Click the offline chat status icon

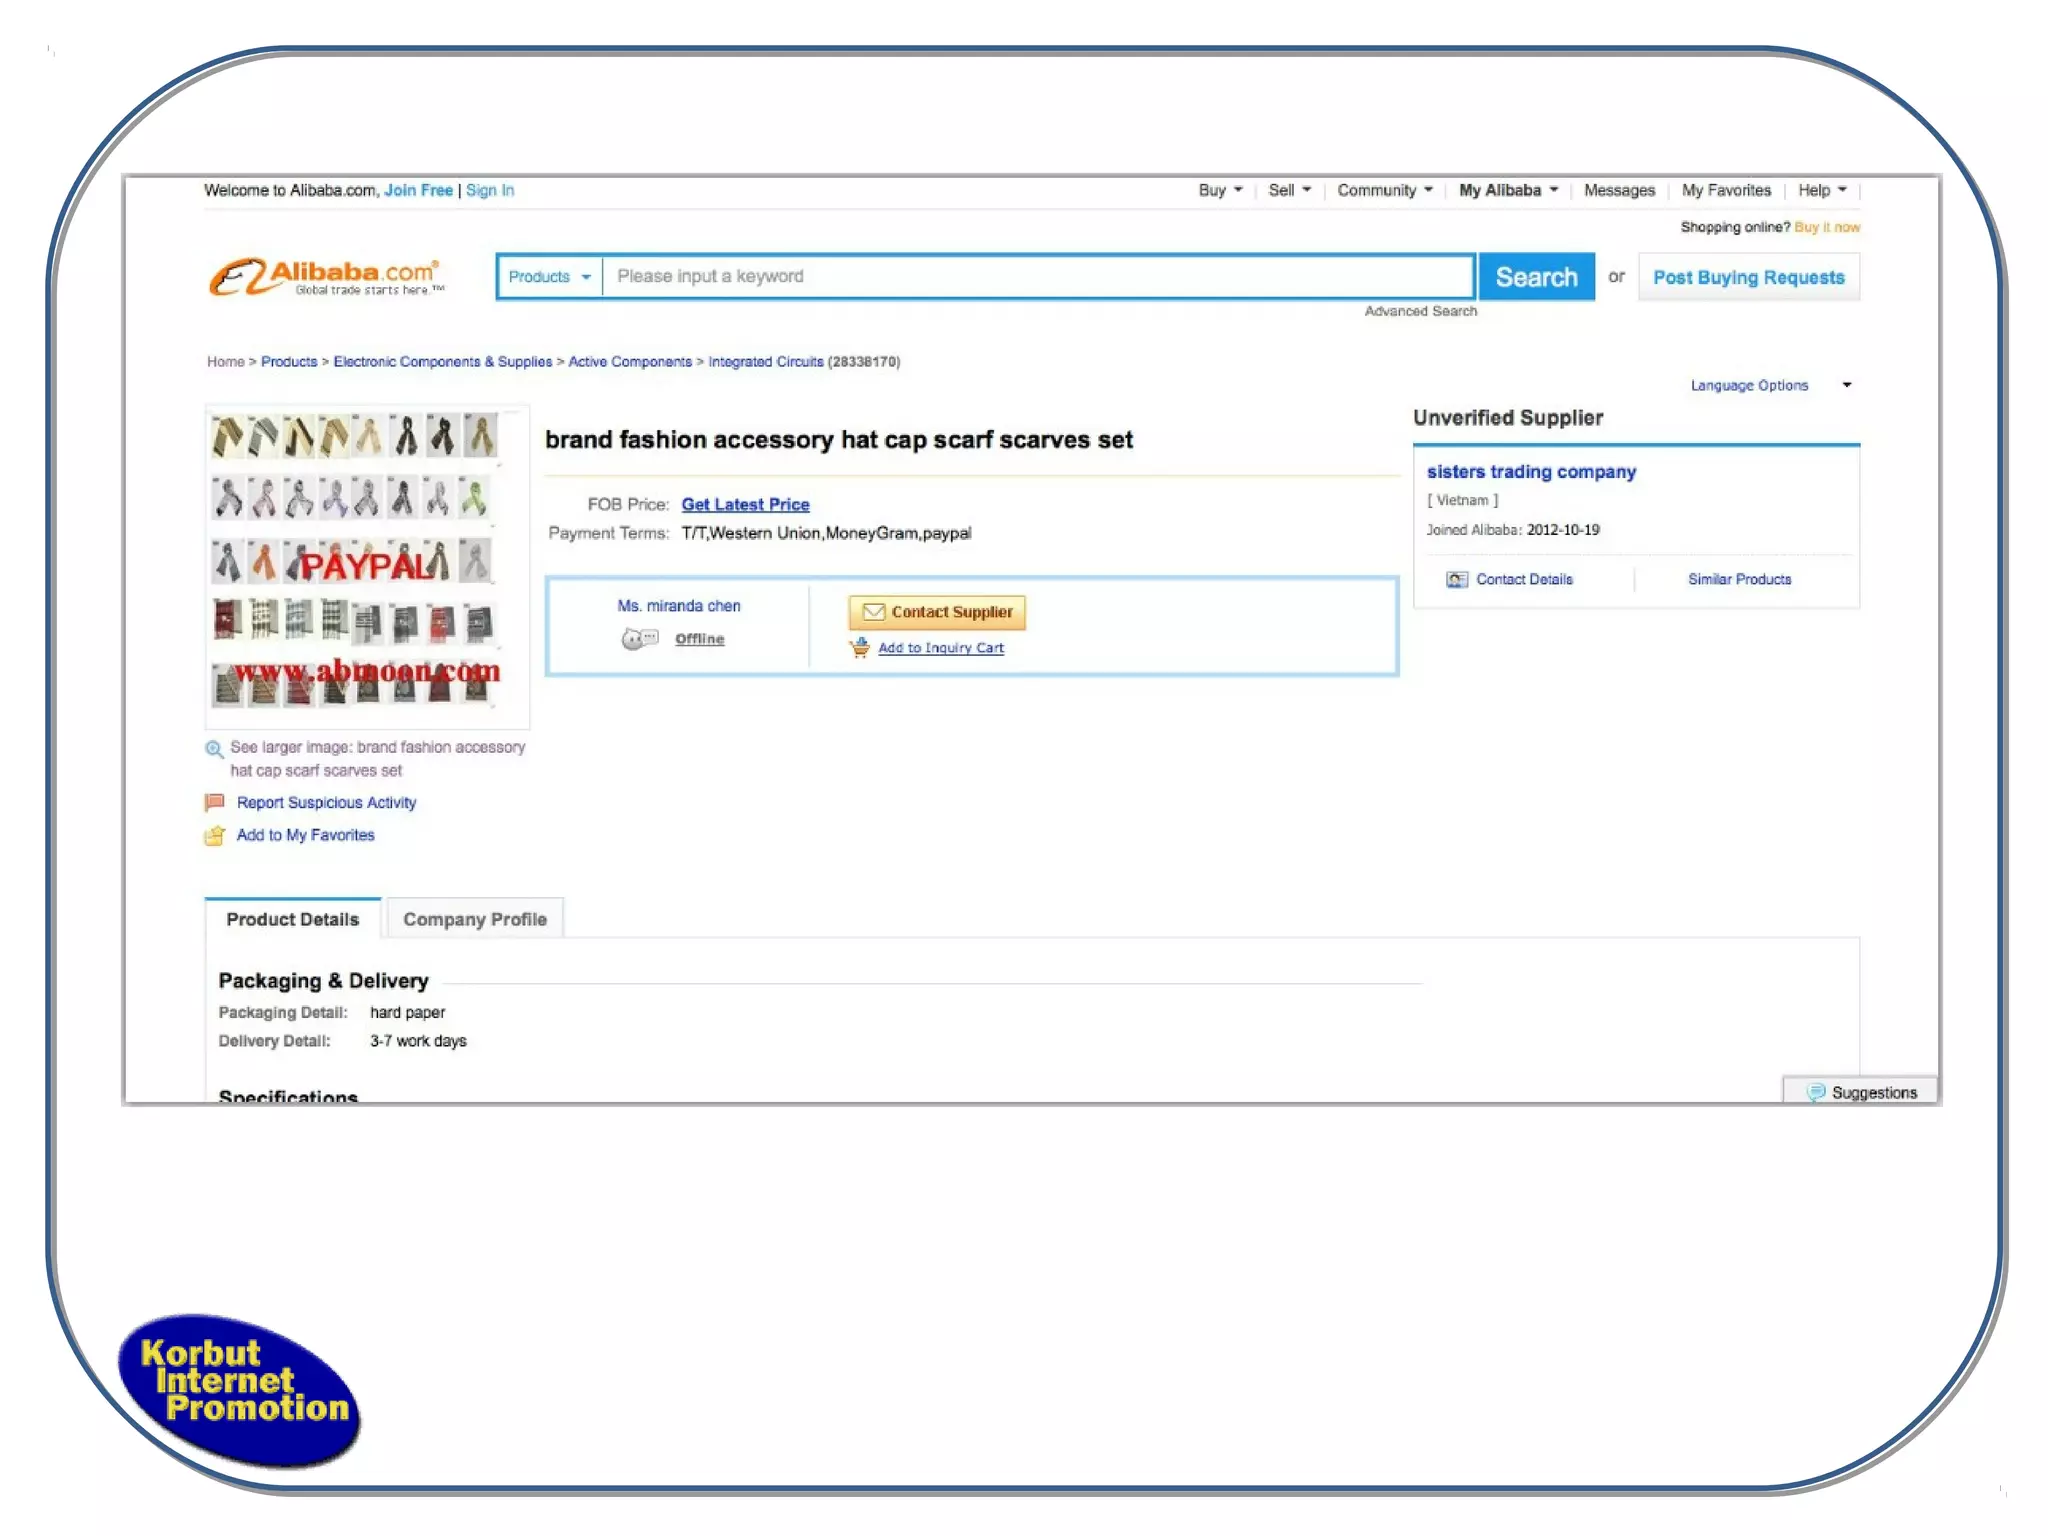coord(640,638)
